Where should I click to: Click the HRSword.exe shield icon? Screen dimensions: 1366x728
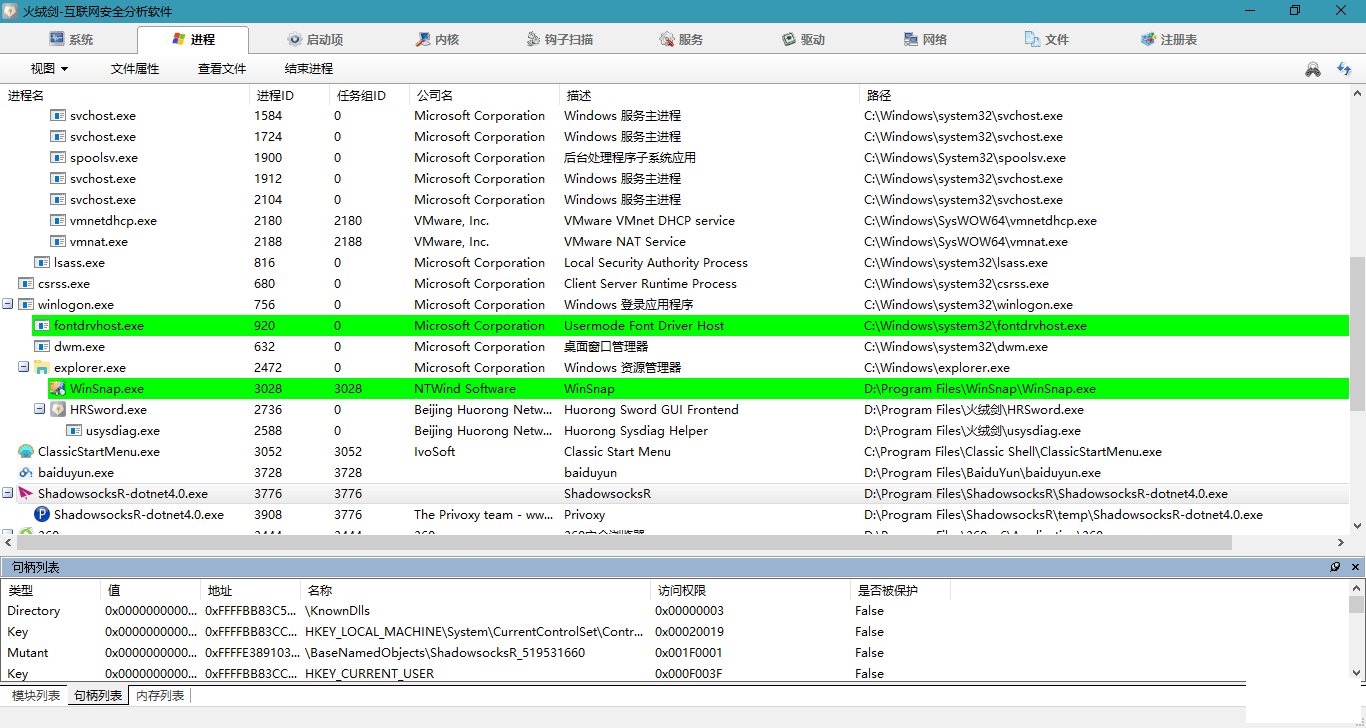(x=58, y=410)
